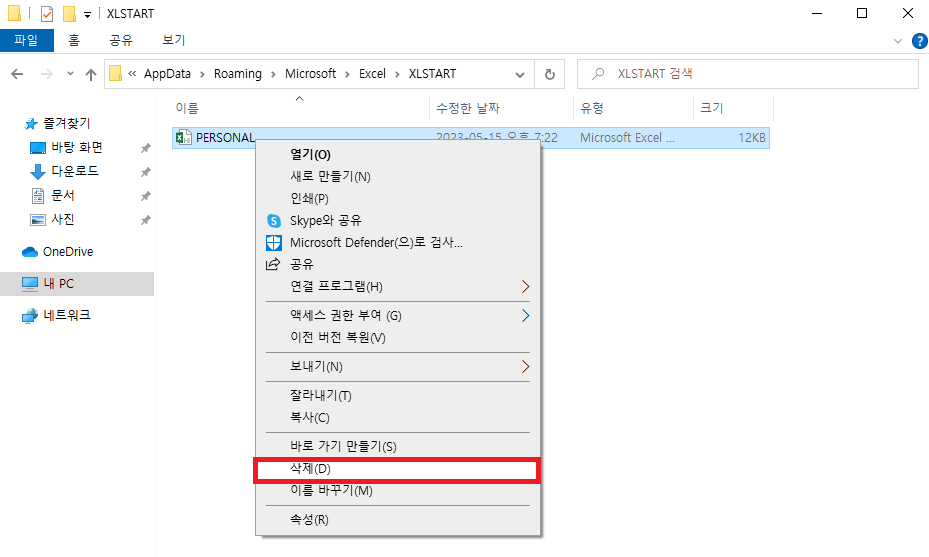
Task: Expand the address bar history dropdown
Action: 520,75
